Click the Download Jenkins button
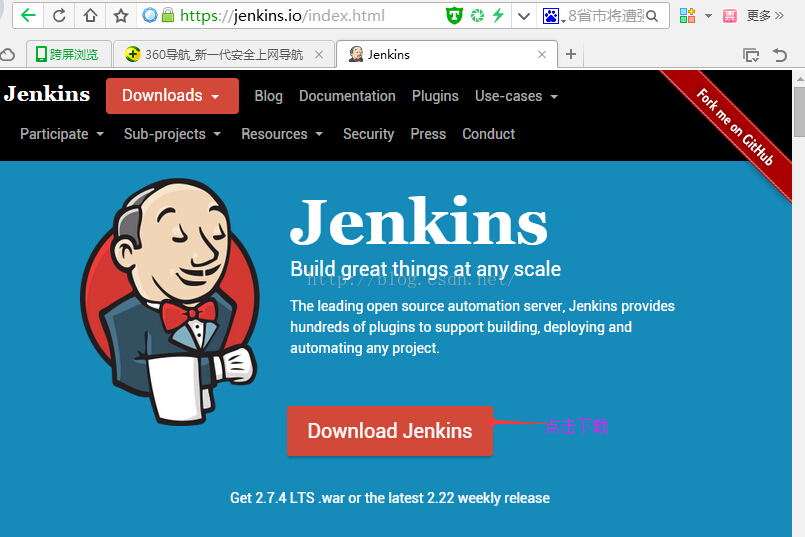The height and width of the screenshot is (537, 805). (390, 431)
